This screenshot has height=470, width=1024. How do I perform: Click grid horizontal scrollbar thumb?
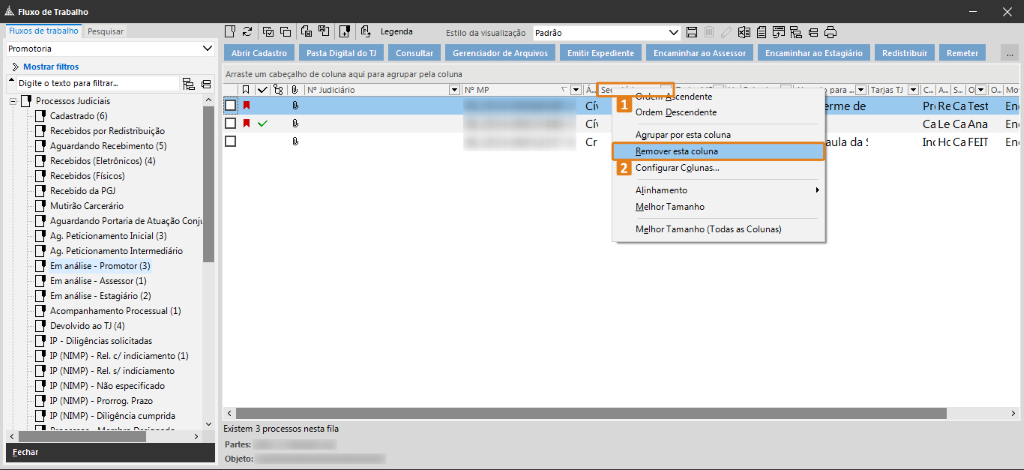click(x=591, y=413)
